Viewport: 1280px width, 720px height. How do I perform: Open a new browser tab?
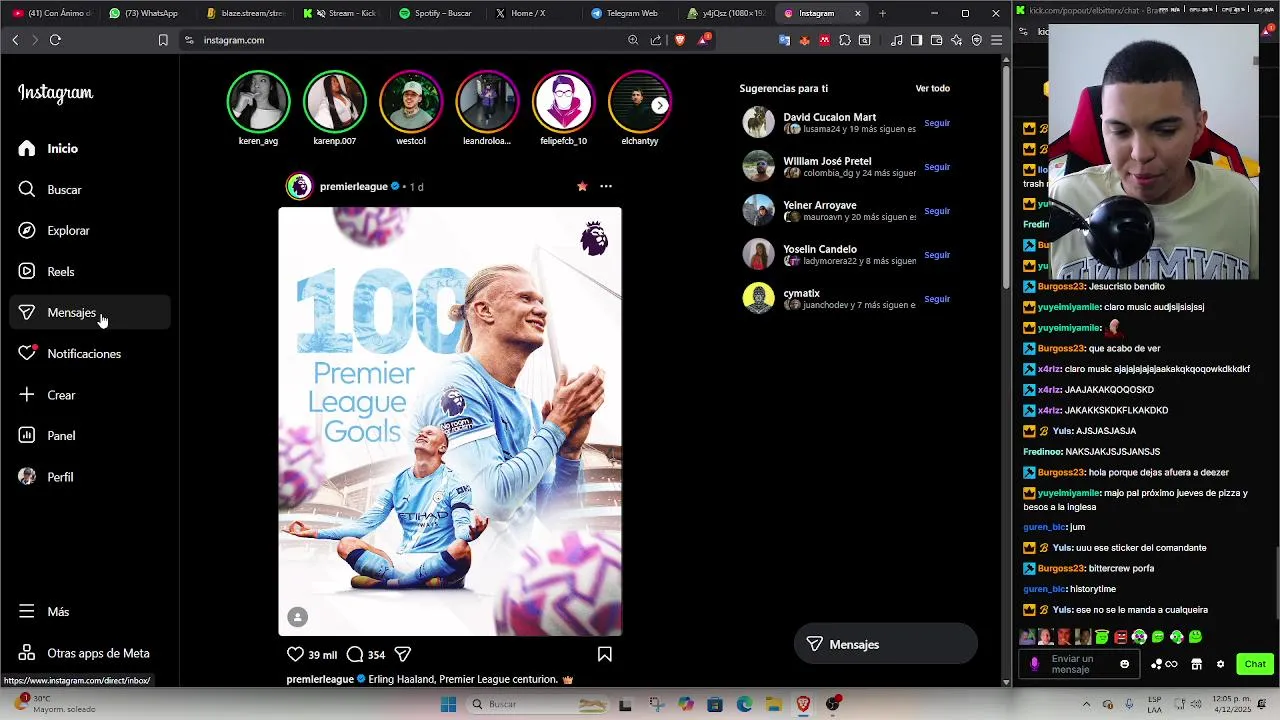tap(882, 13)
